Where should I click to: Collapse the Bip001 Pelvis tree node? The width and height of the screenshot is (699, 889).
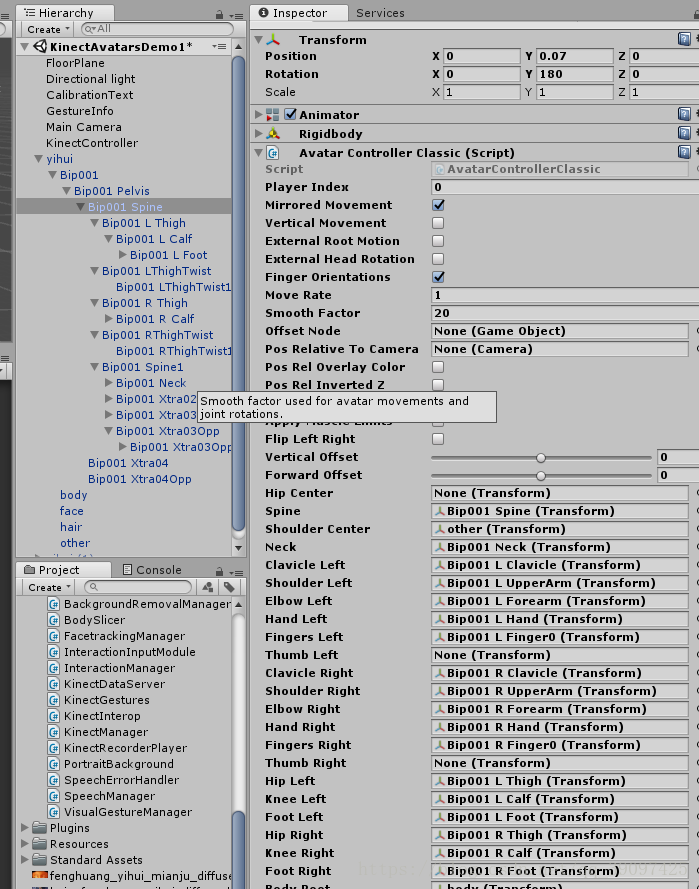(67, 191)
